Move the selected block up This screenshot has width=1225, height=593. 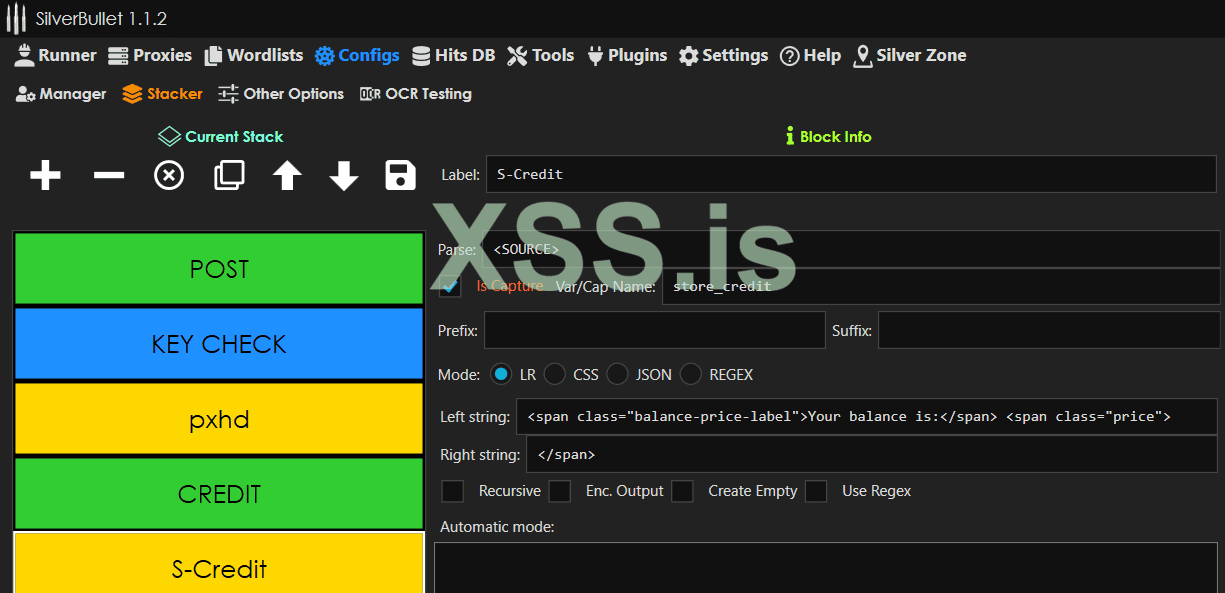coord(287,176)
